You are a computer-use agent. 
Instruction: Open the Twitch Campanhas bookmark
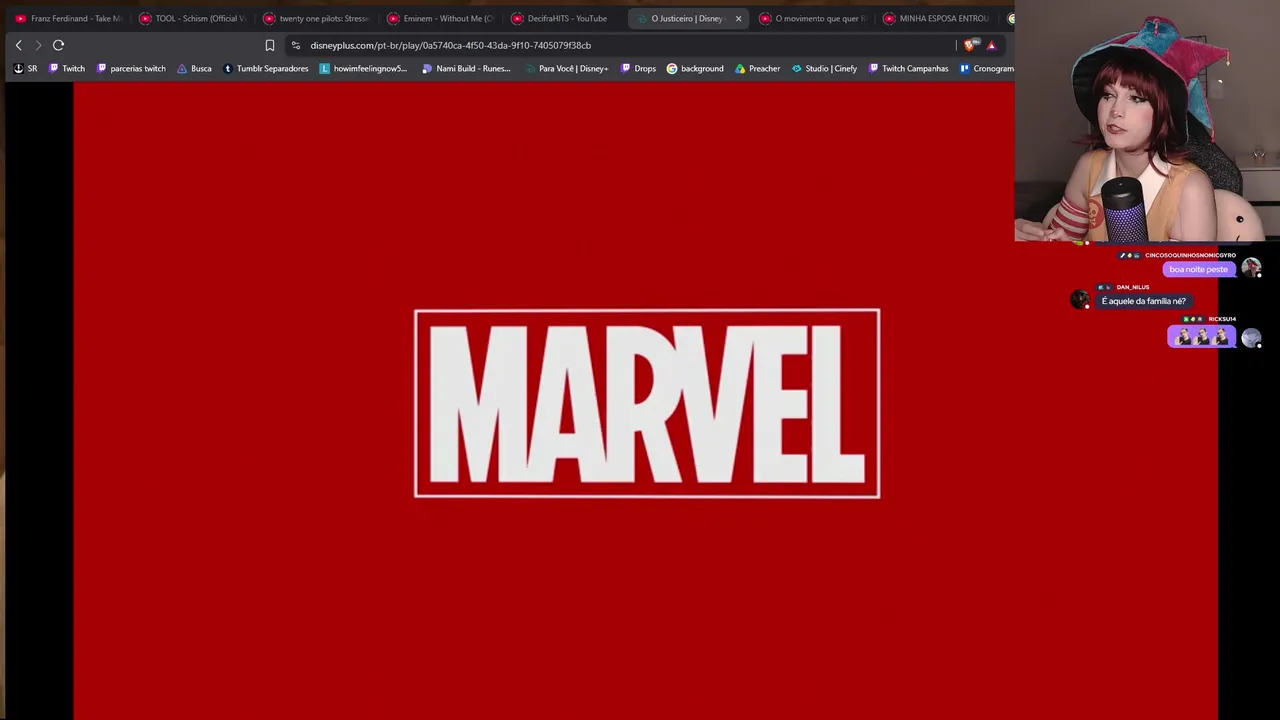(908, 69)
